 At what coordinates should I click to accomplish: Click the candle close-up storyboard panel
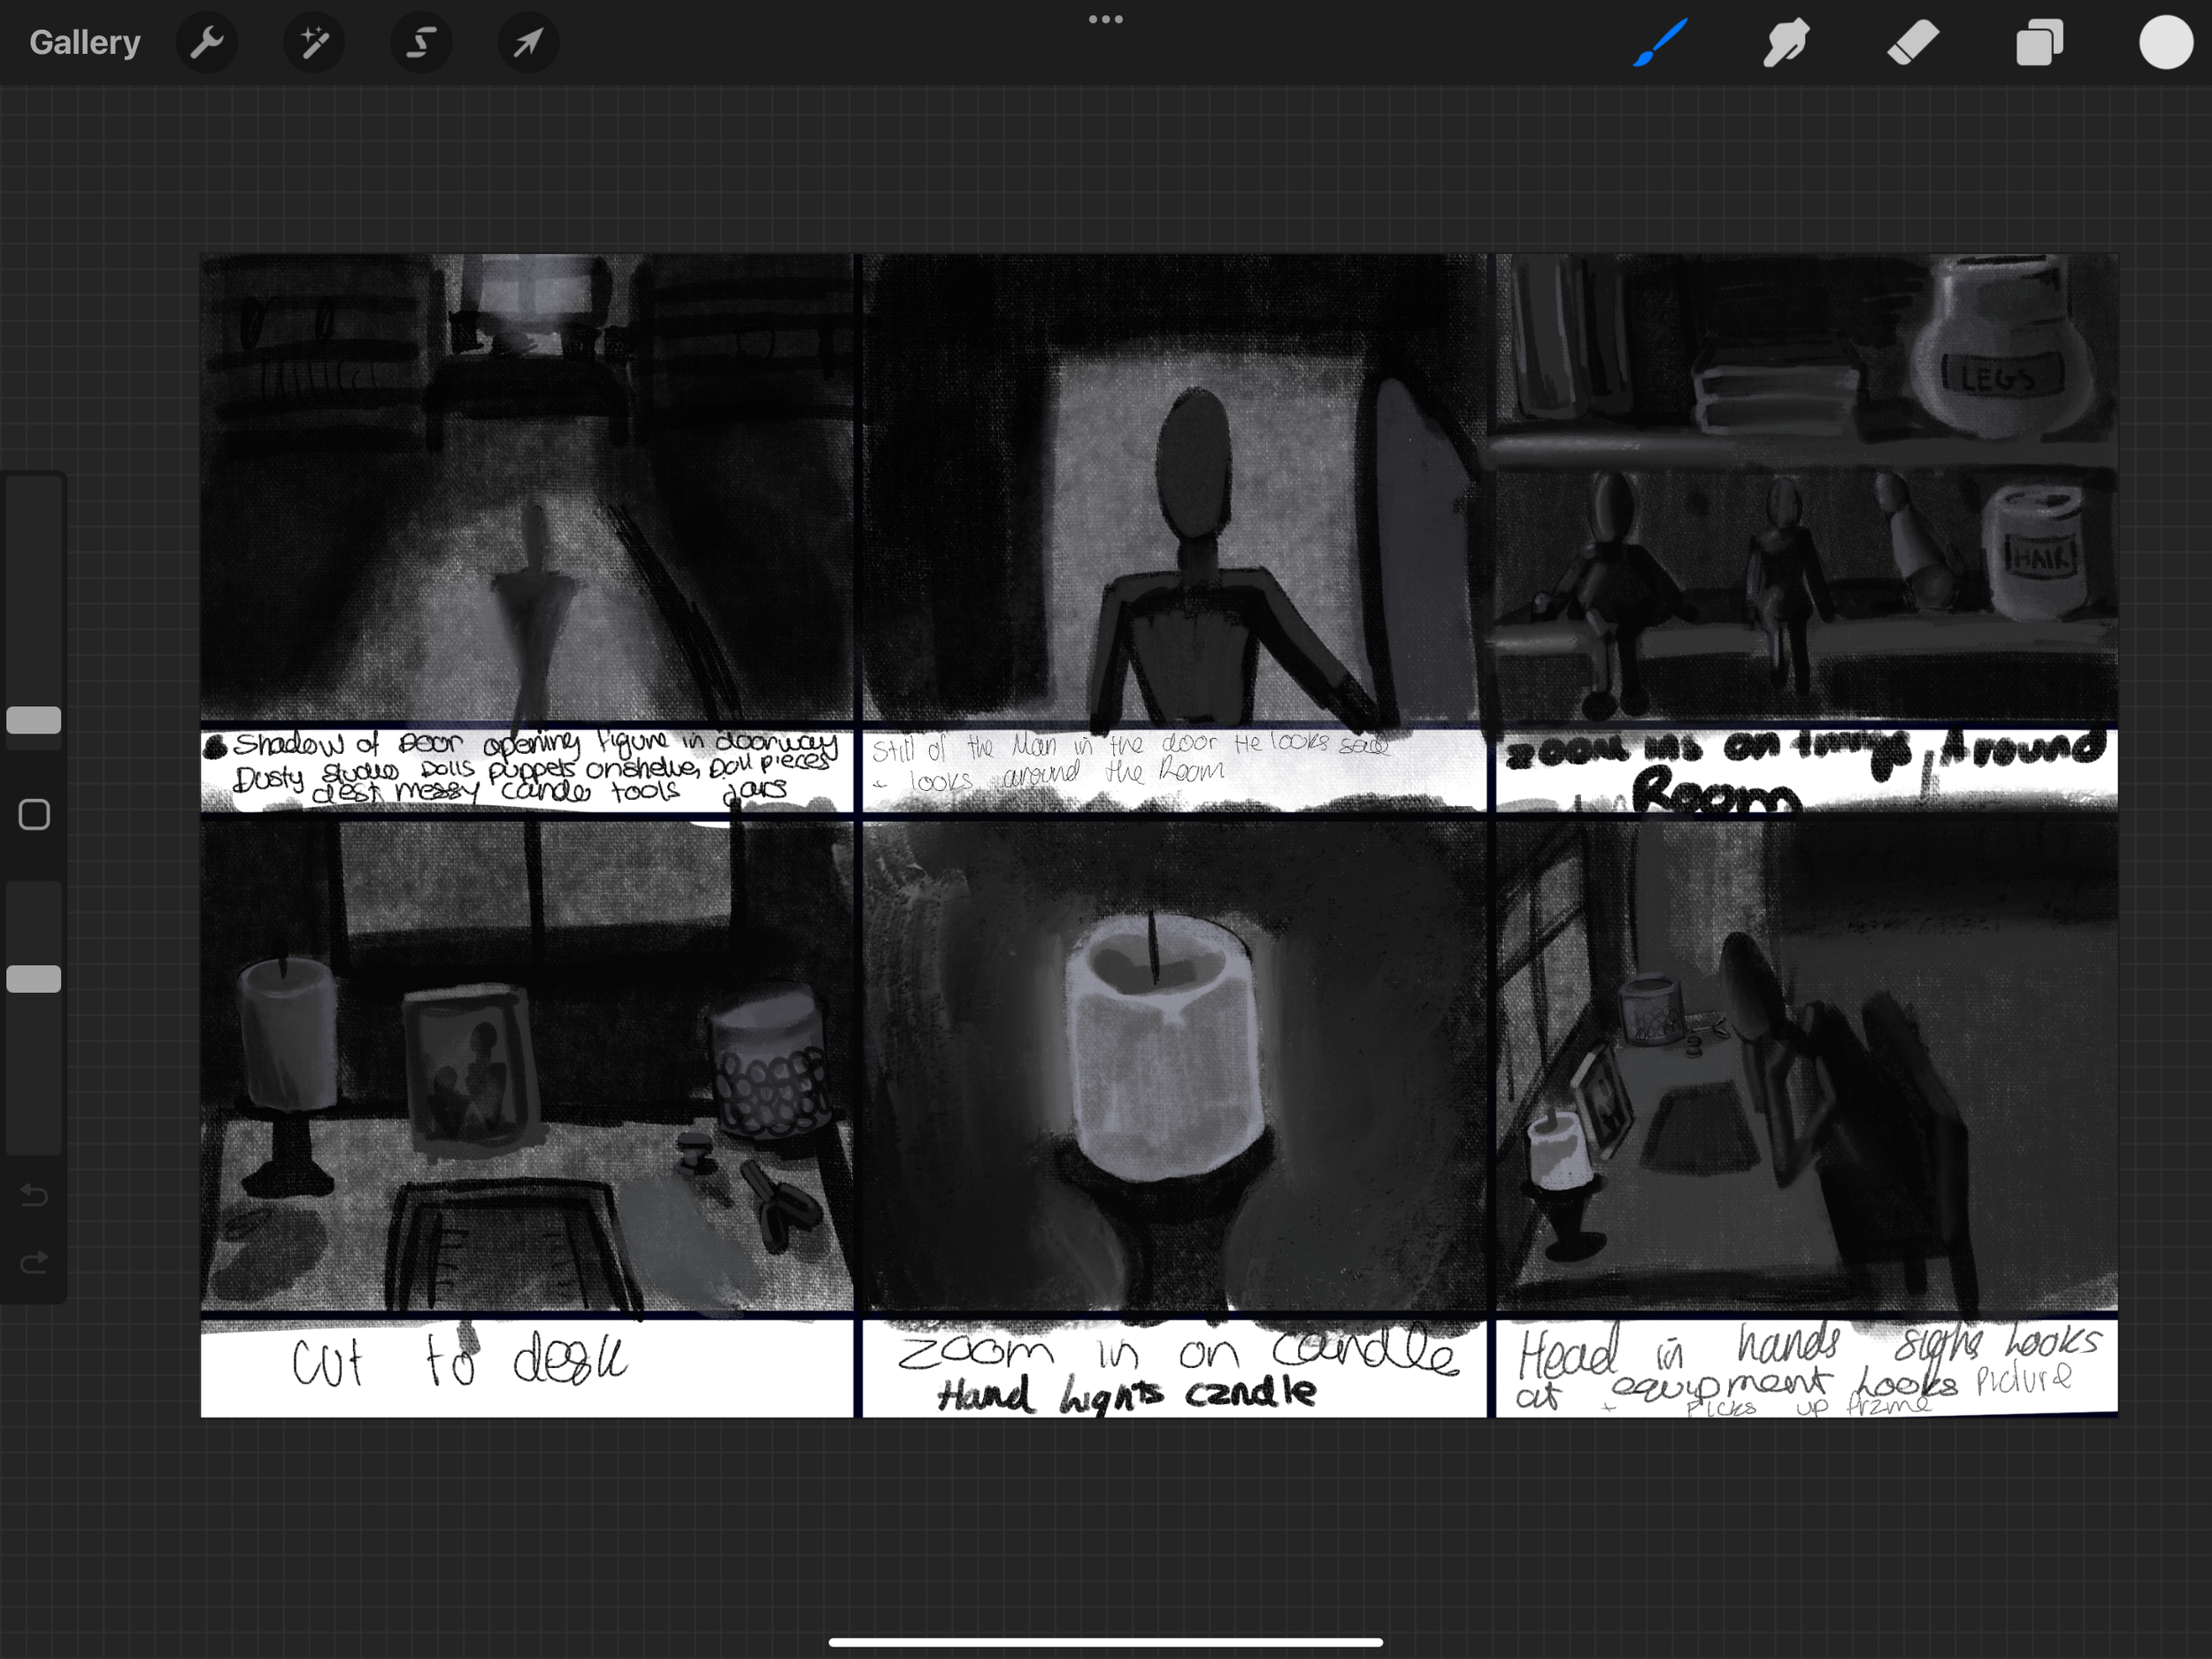1174,1065
